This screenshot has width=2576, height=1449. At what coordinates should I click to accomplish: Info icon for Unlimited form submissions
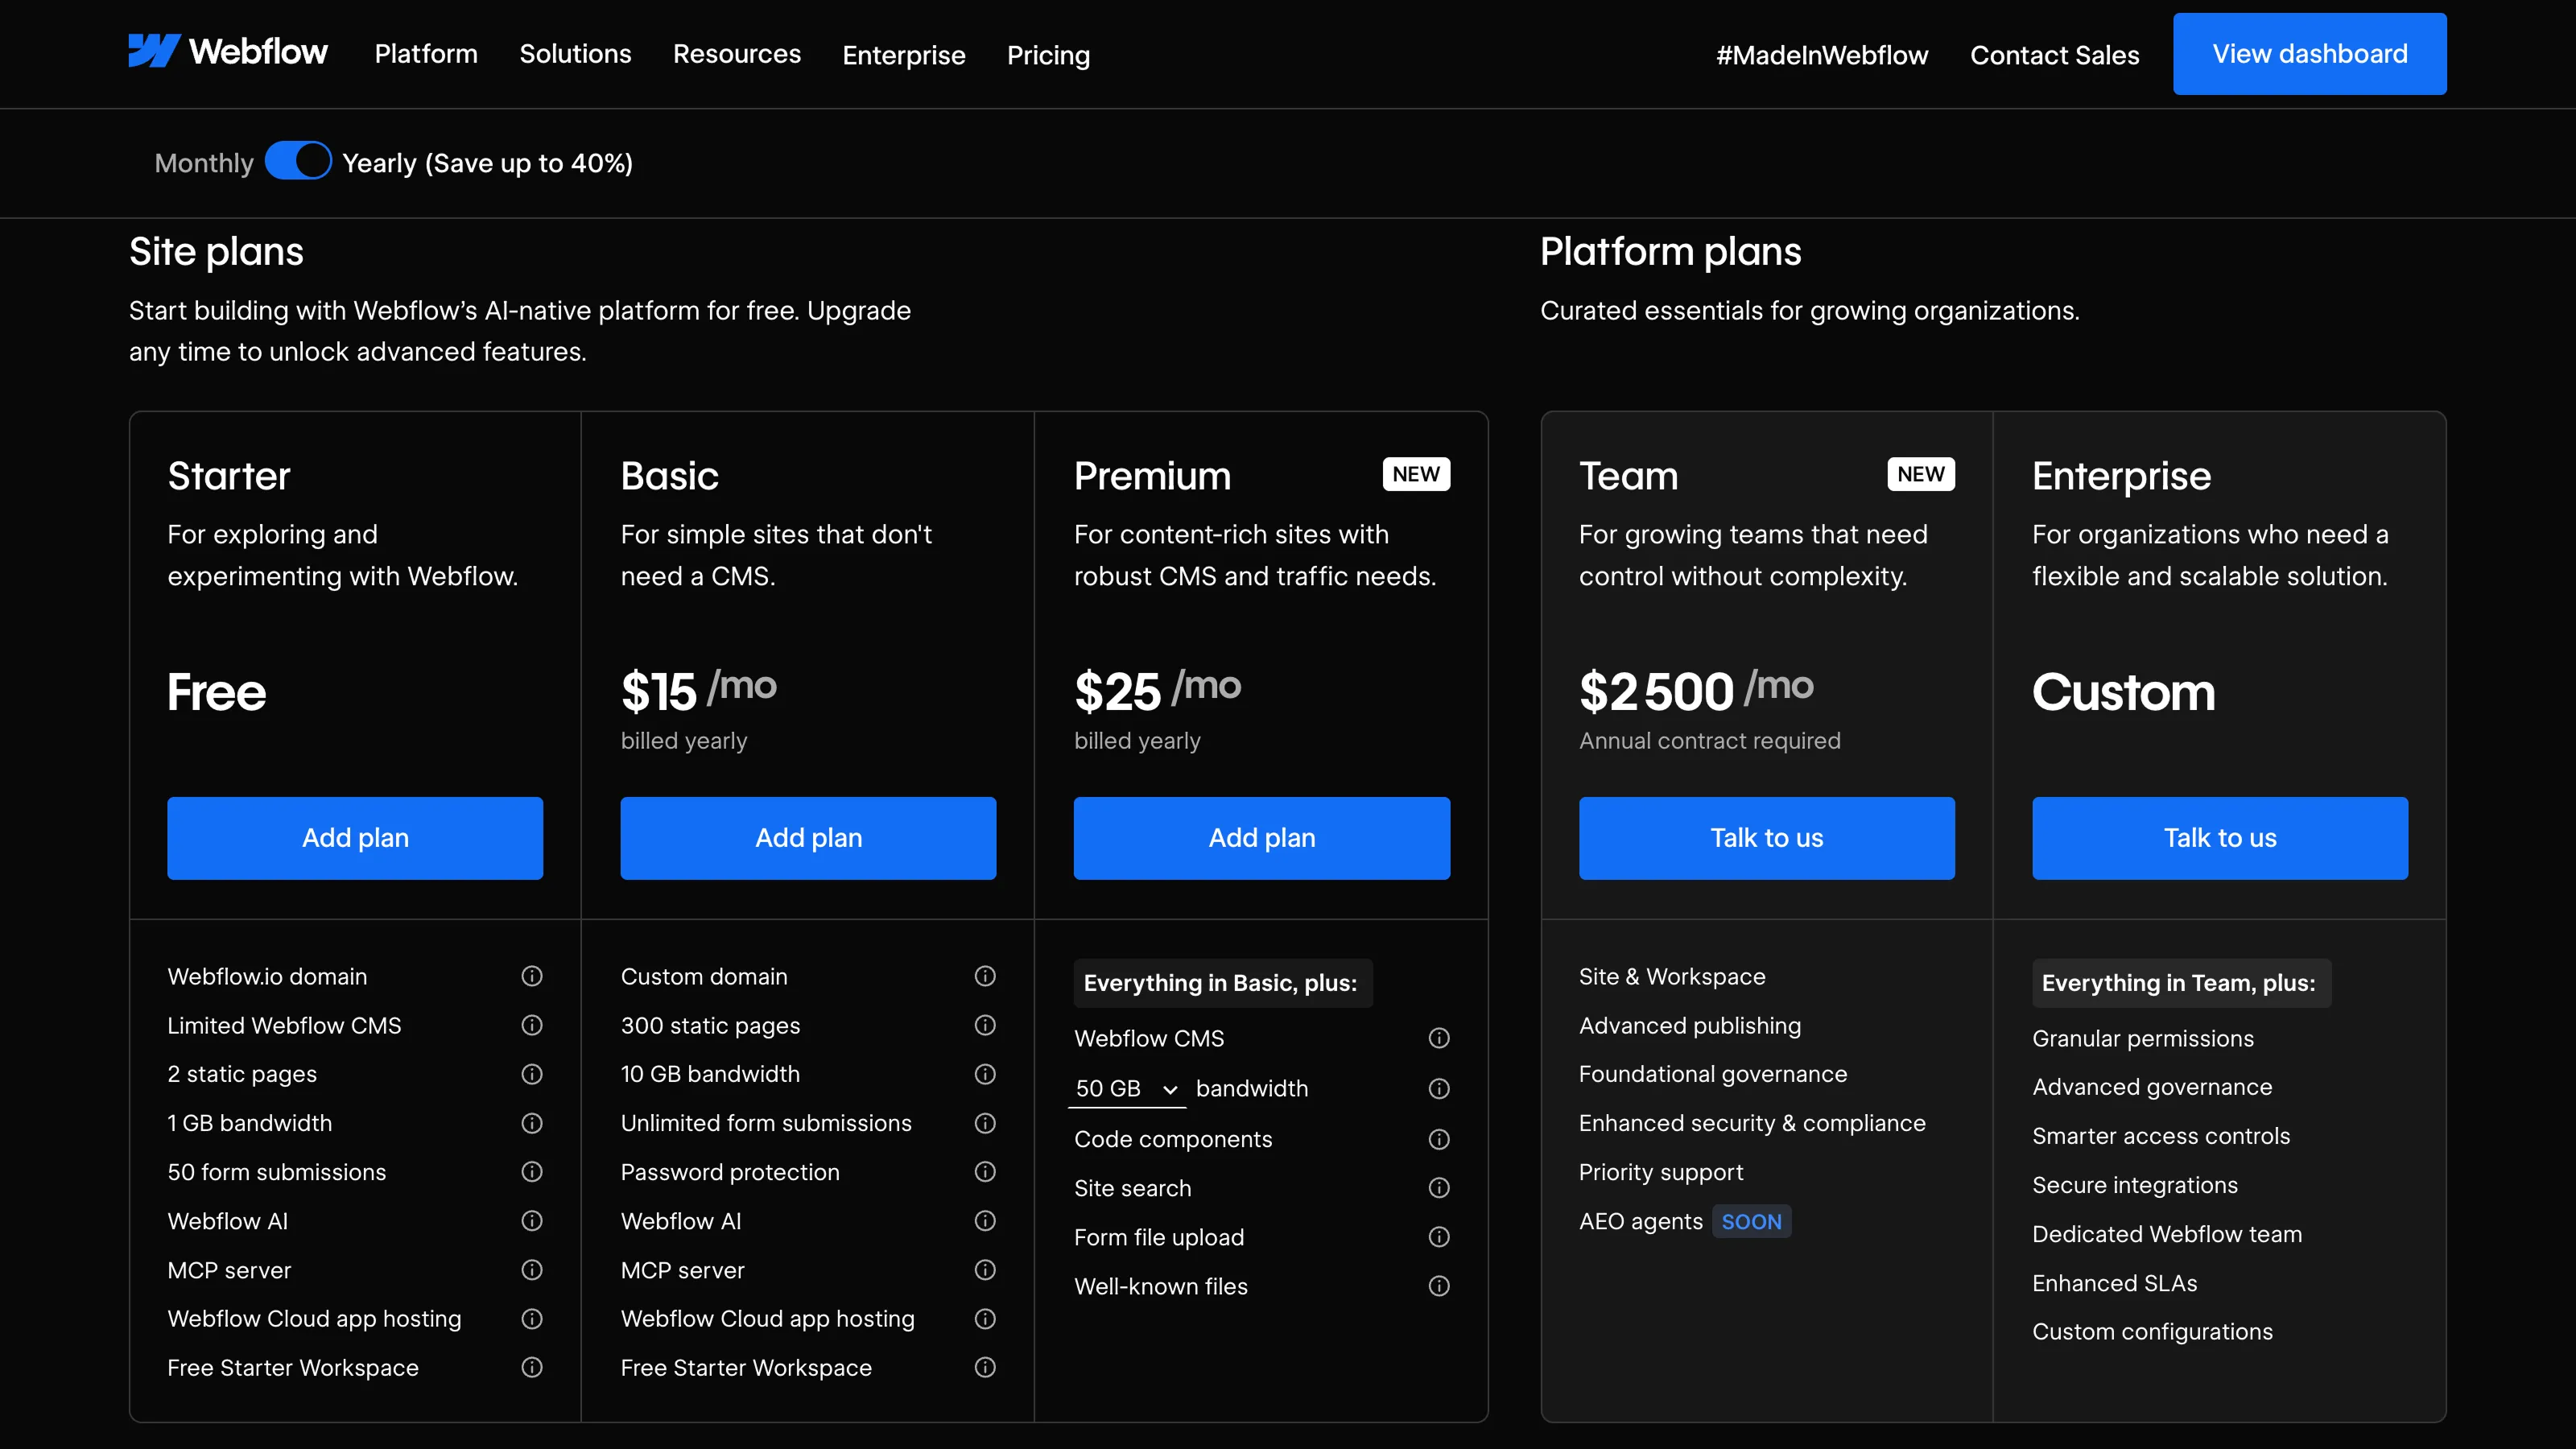point(985,1123)
